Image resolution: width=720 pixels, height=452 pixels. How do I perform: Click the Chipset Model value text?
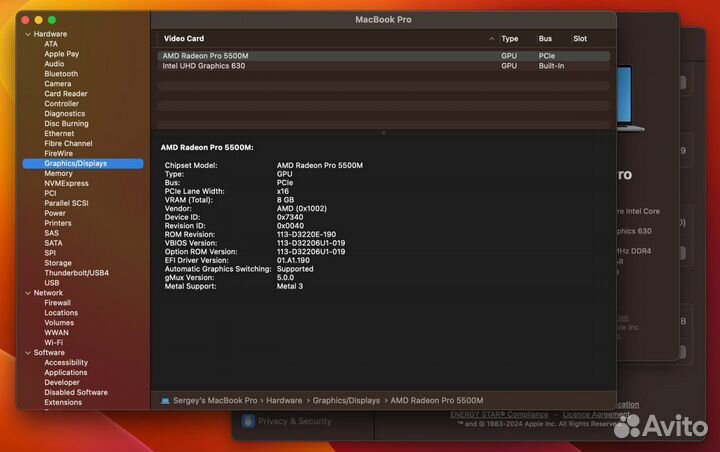point(320,165)
